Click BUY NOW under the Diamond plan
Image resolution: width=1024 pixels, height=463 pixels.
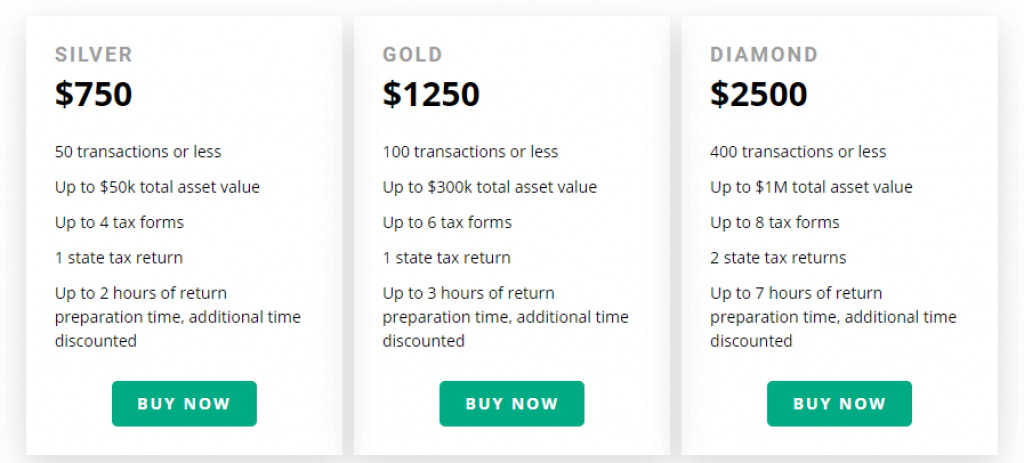(x=839, y=404)
